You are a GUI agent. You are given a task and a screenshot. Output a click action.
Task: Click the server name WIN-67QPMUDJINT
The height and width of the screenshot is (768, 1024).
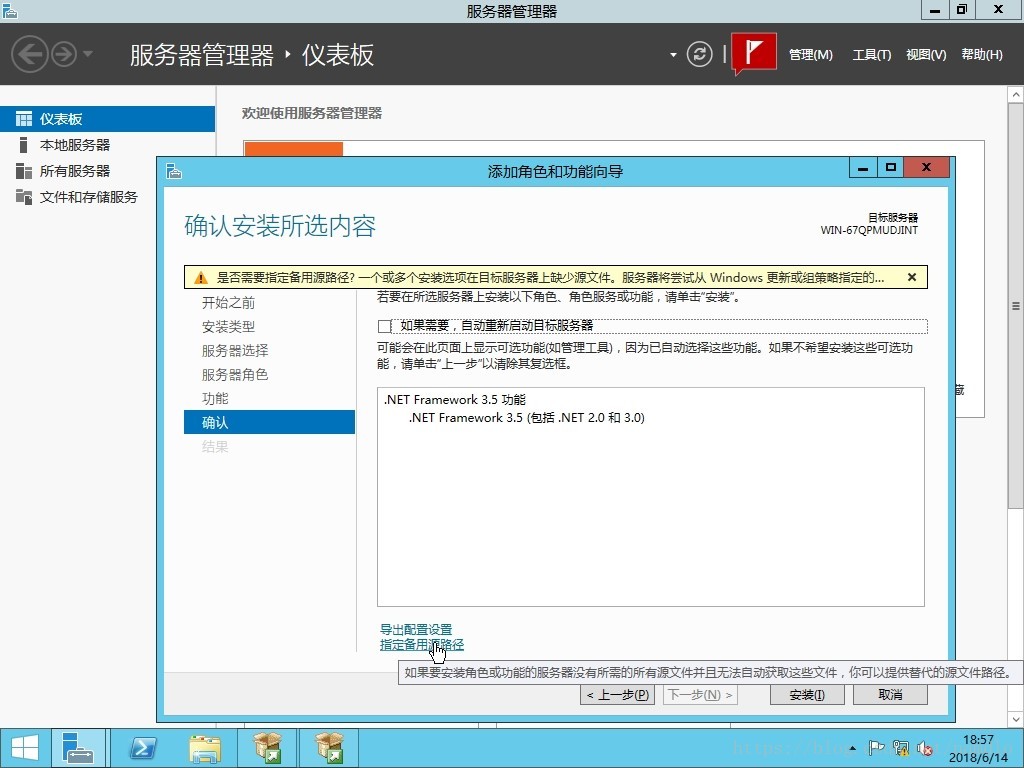click(x=869, y=230)
